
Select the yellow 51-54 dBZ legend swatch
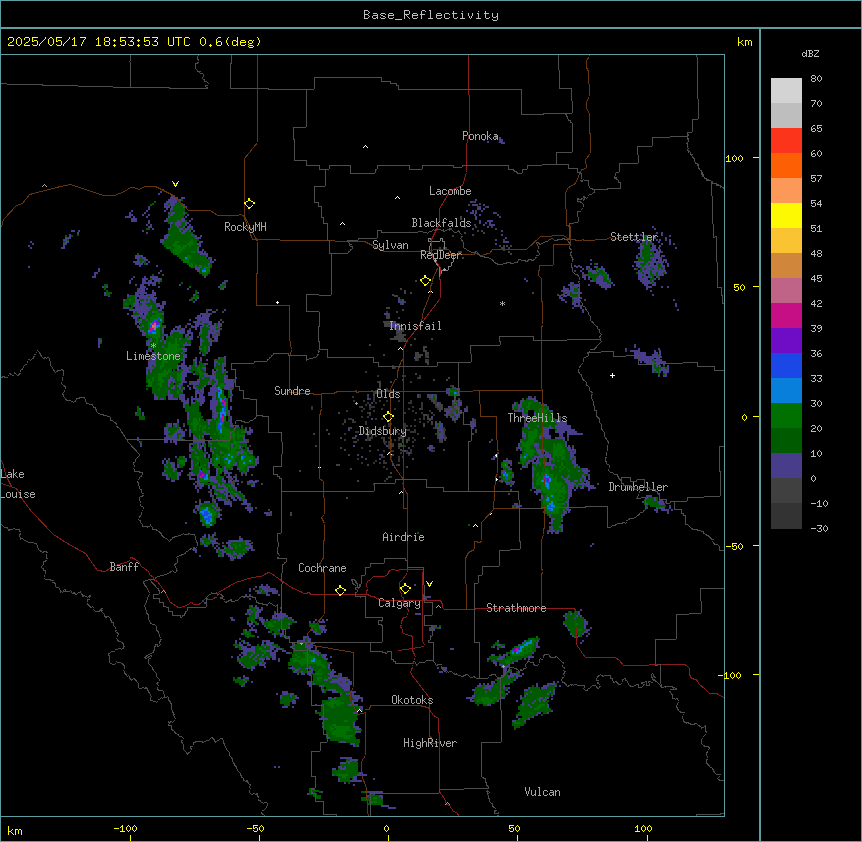pos(786,215)
